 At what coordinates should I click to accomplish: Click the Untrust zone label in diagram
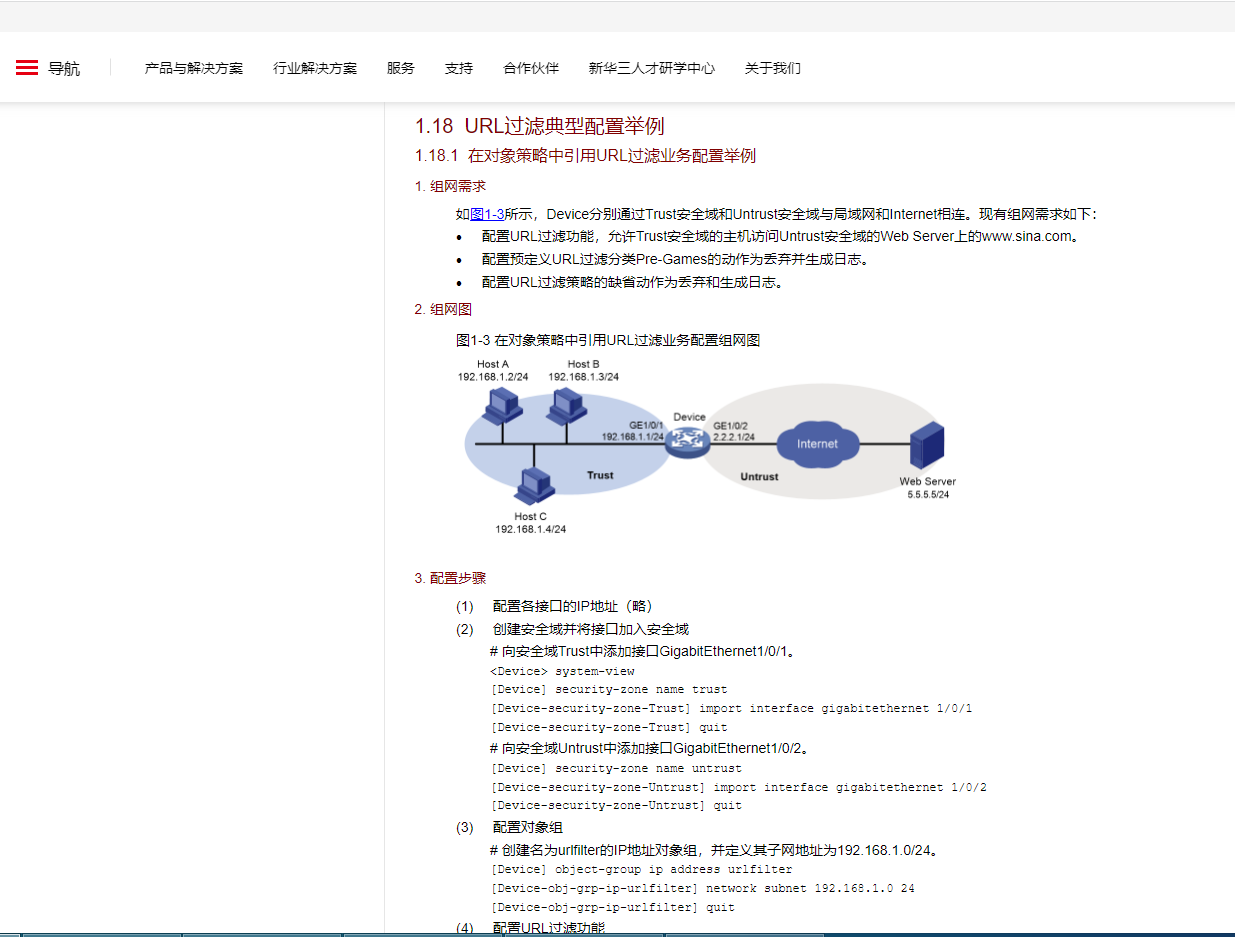click(x=759, y=477)
